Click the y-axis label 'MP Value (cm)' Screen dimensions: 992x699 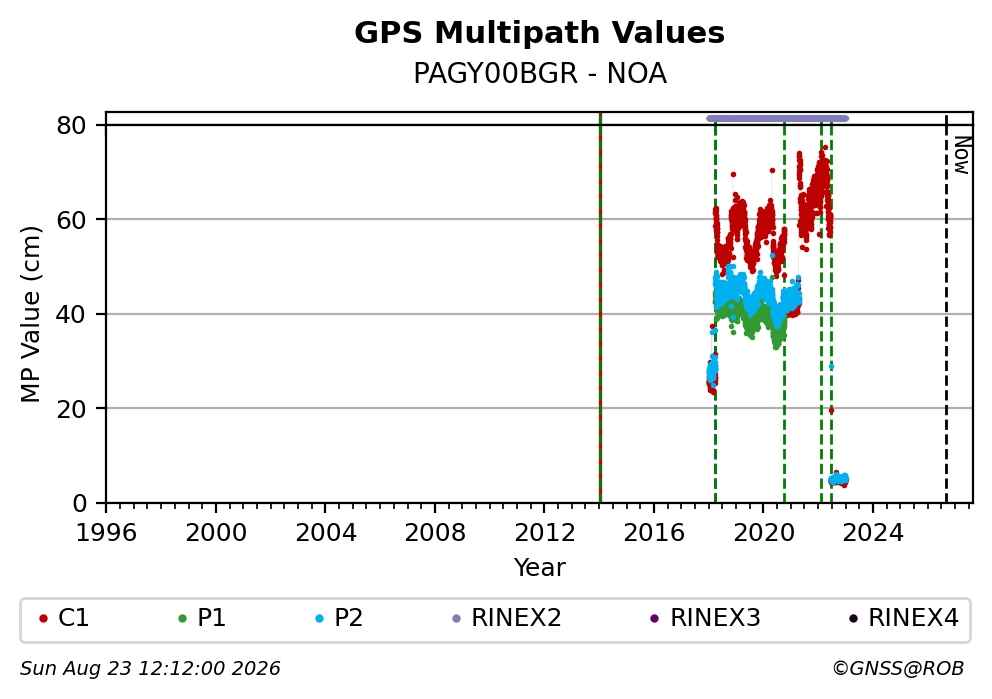coord(30,314)
